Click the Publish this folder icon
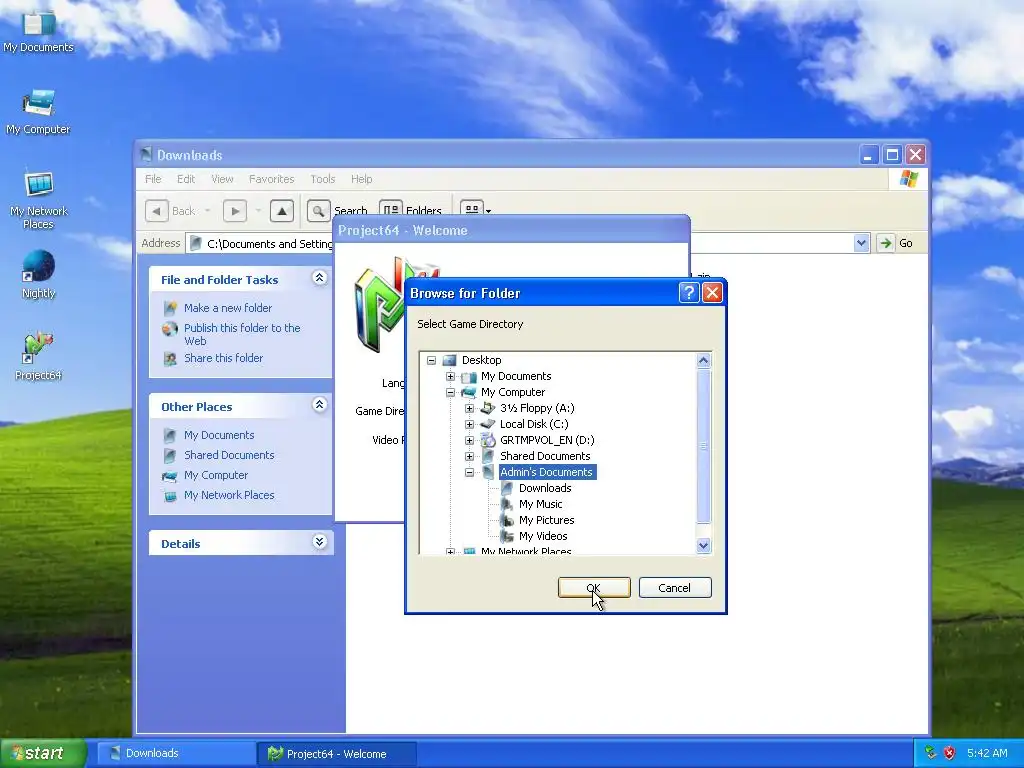The image size is (1024, 768). coord(170,328)
